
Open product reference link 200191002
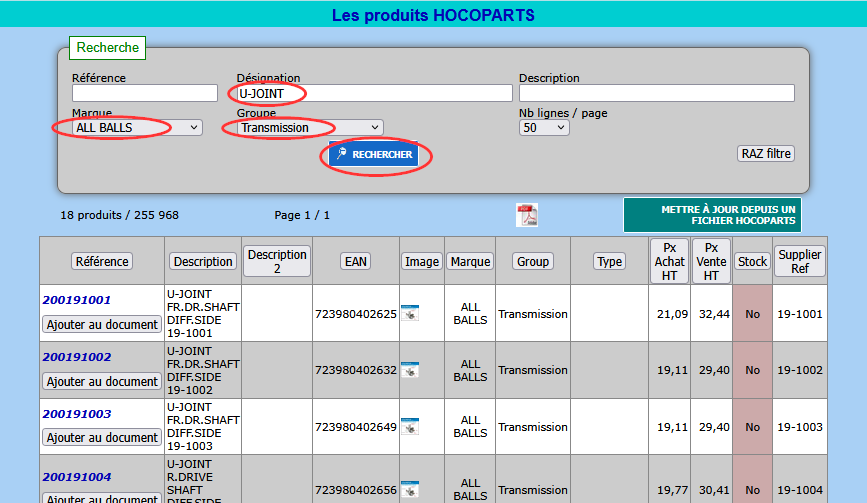pos(77,357)
